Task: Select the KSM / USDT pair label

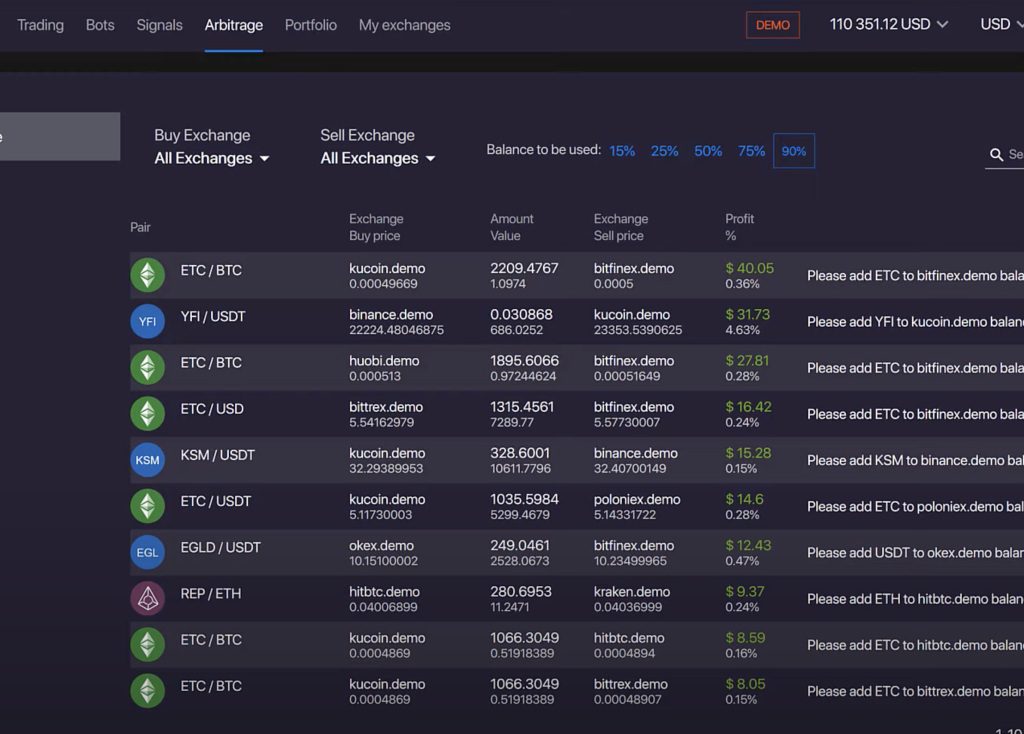Action: coord(217,455)
